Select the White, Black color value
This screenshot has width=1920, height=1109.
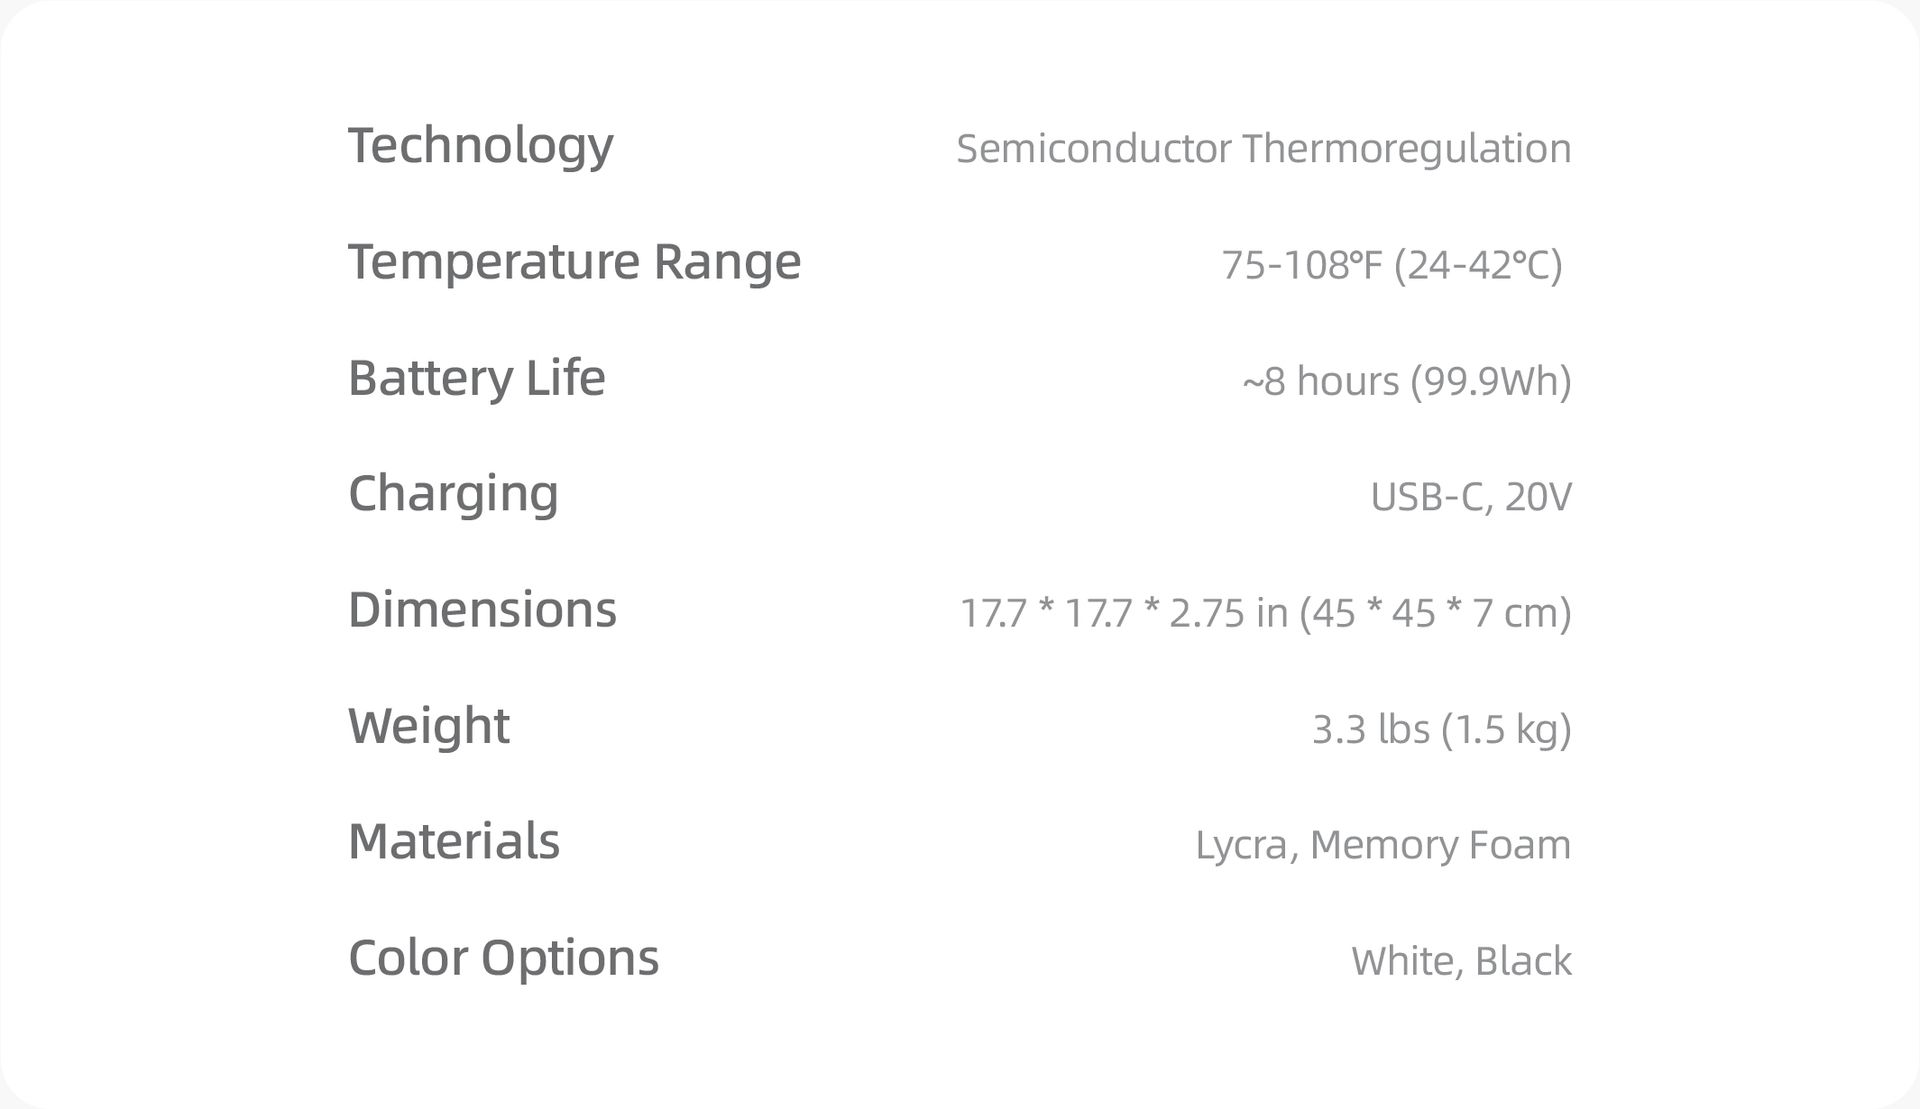tap(1461, 961)
